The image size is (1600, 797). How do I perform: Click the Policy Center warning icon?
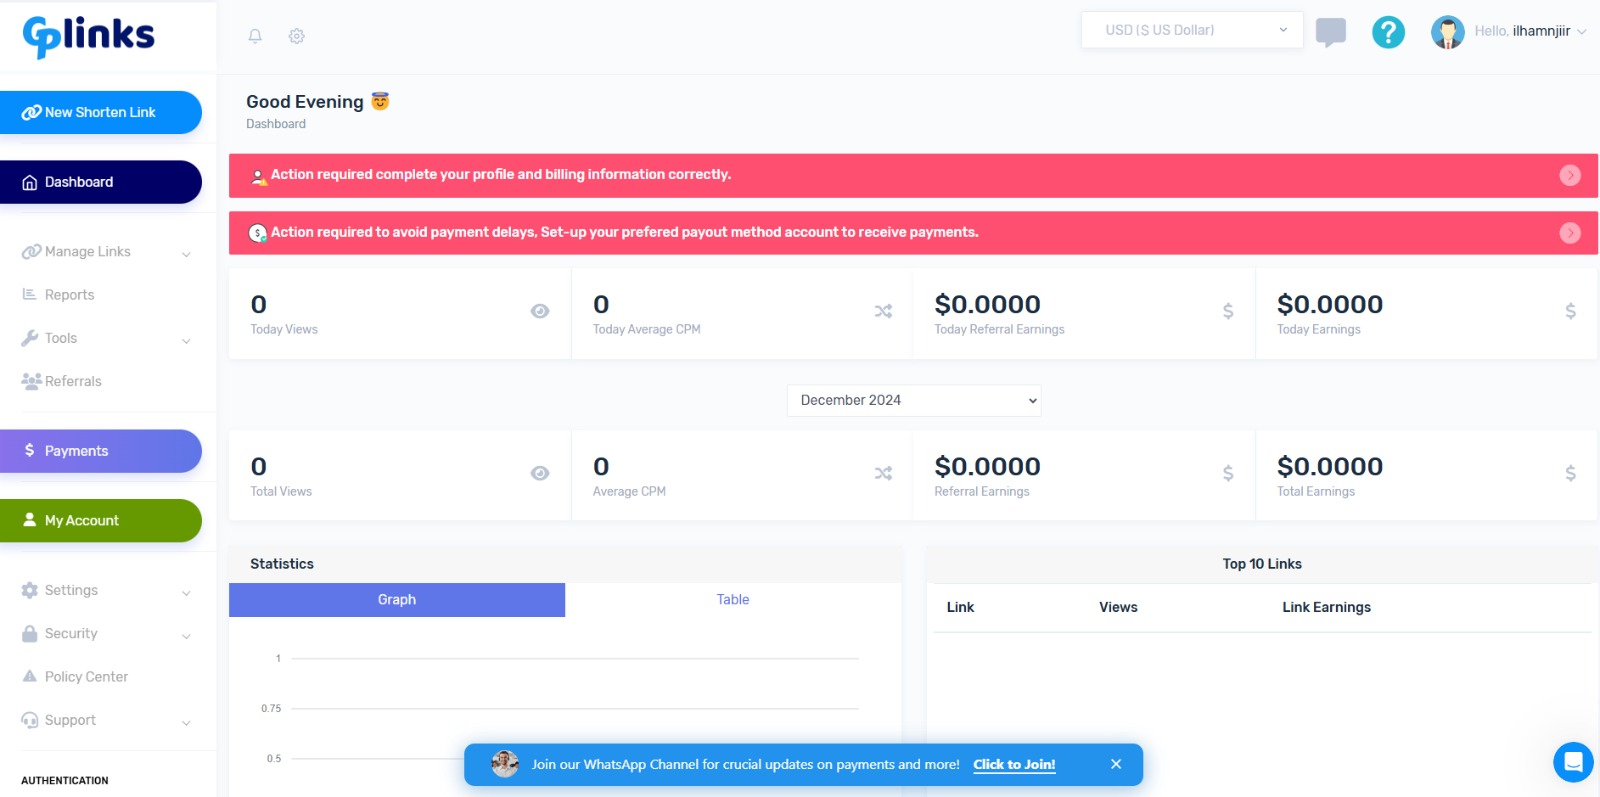coord(30,676)
